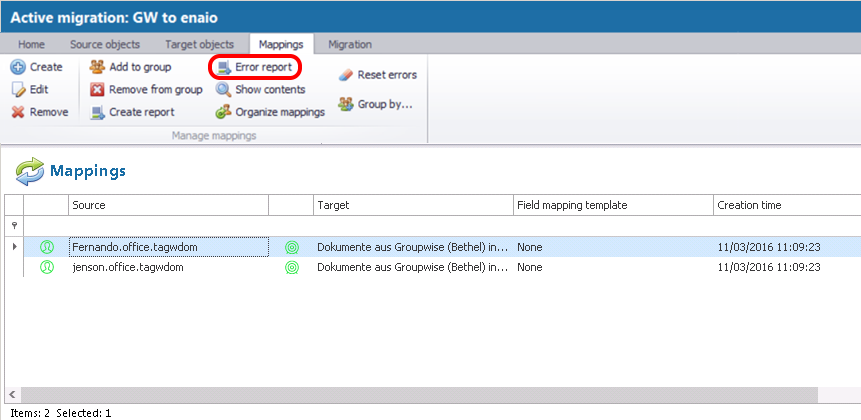Go to the Target objects tab
861x420 pixels.
click(200, 44)
